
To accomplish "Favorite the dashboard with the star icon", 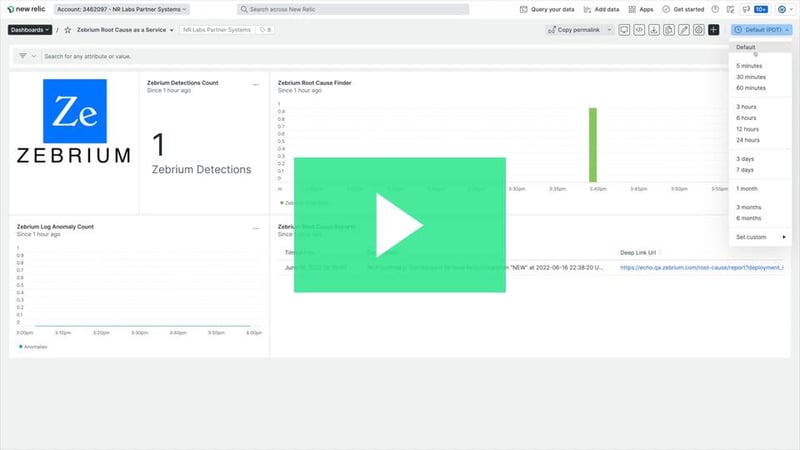I will click(67, 30).
